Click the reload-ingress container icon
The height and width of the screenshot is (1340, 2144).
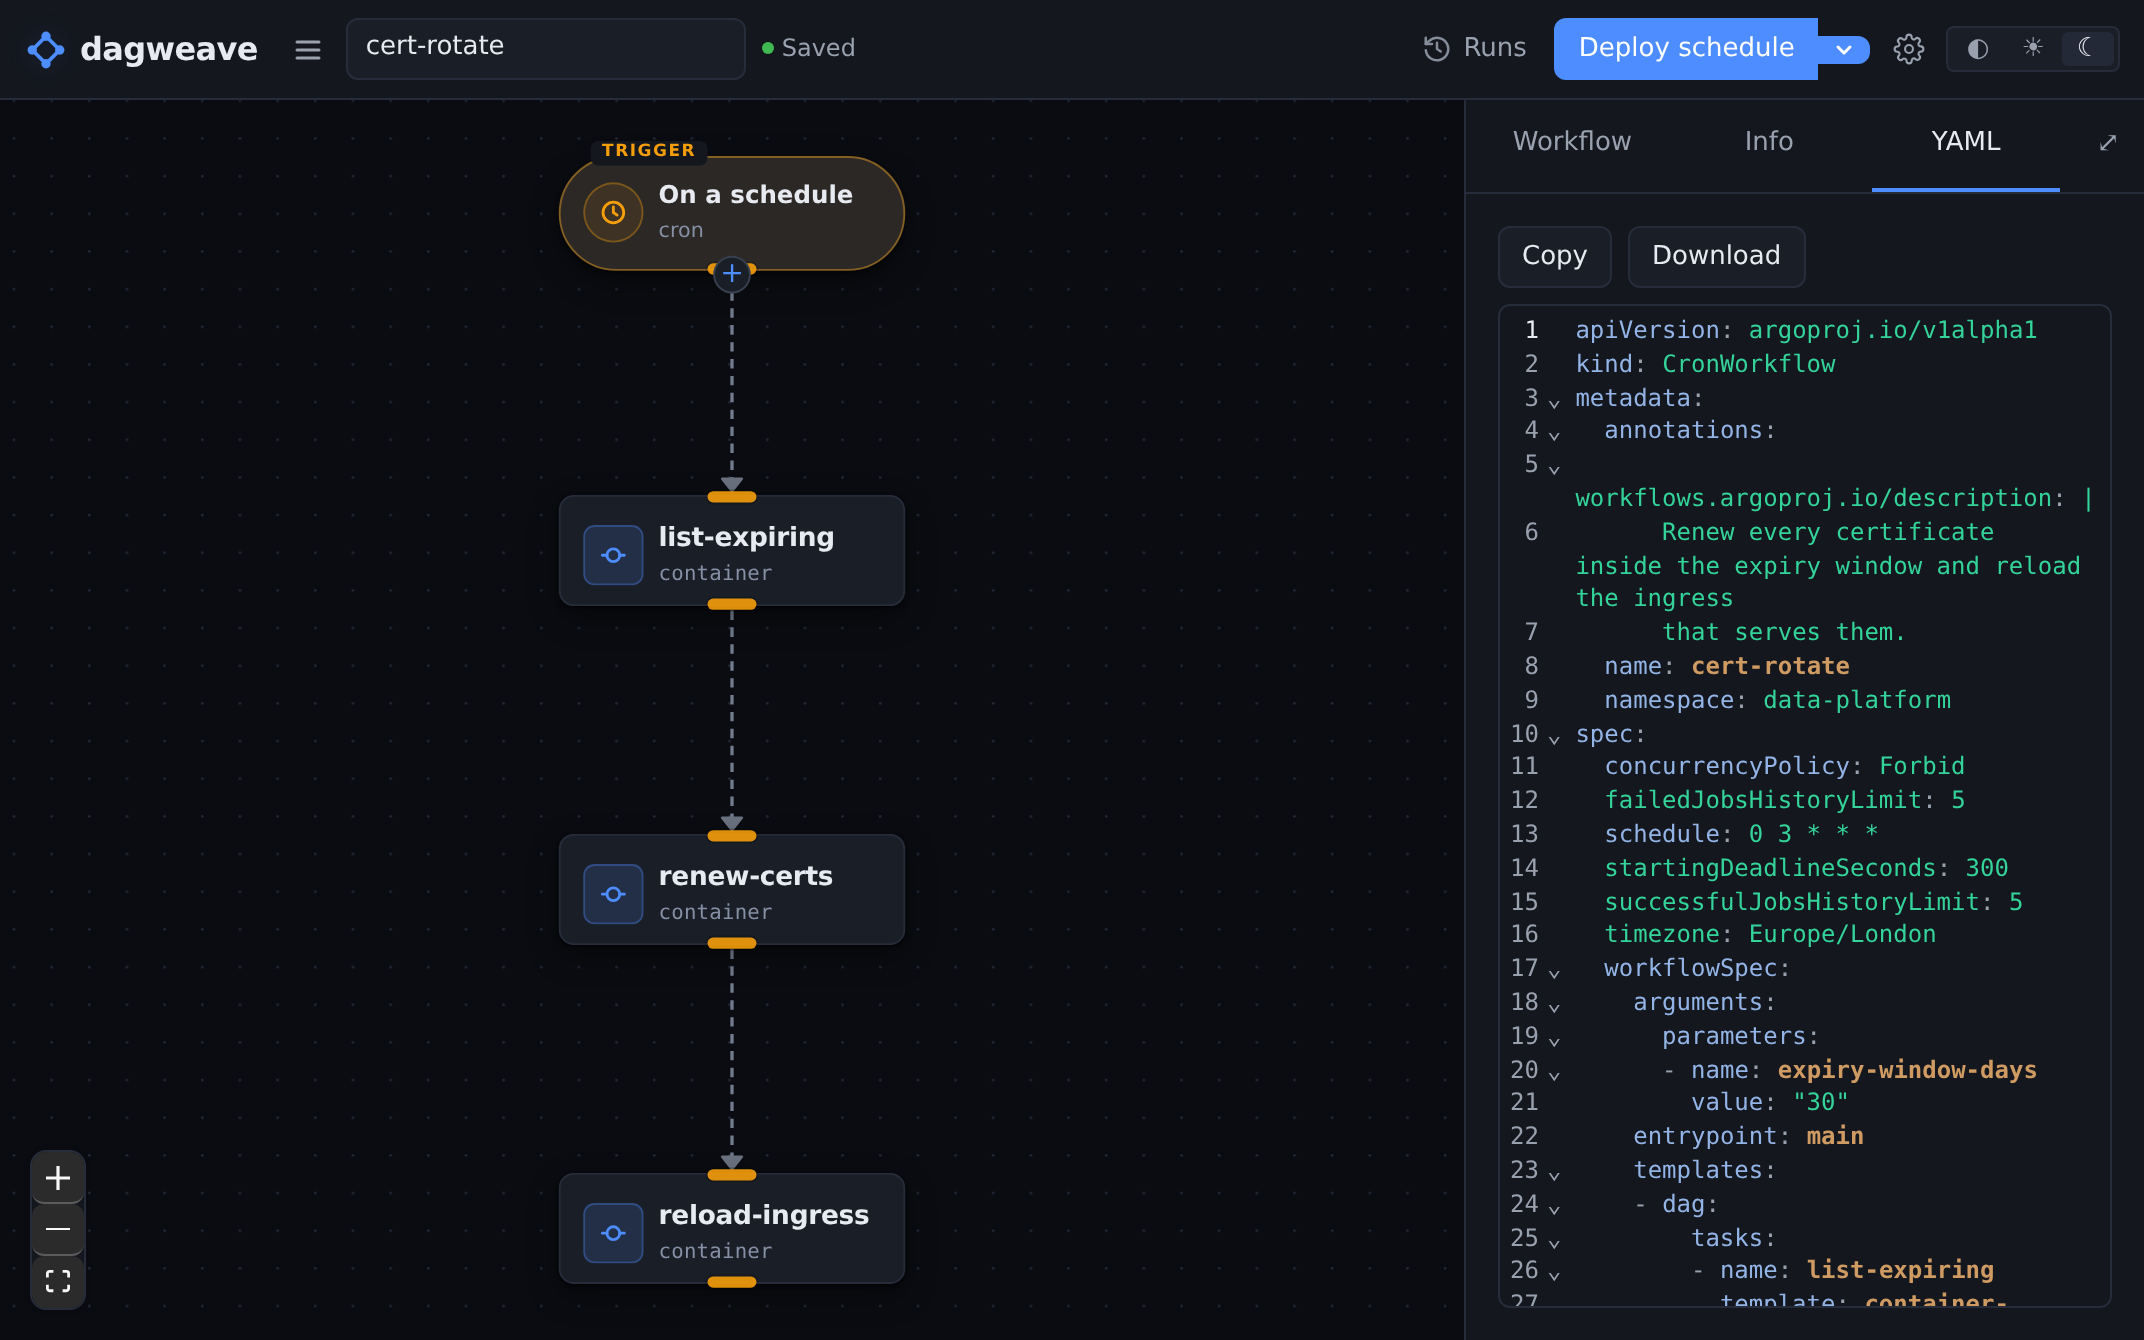pyautogui.click(x=613, y=1233)
